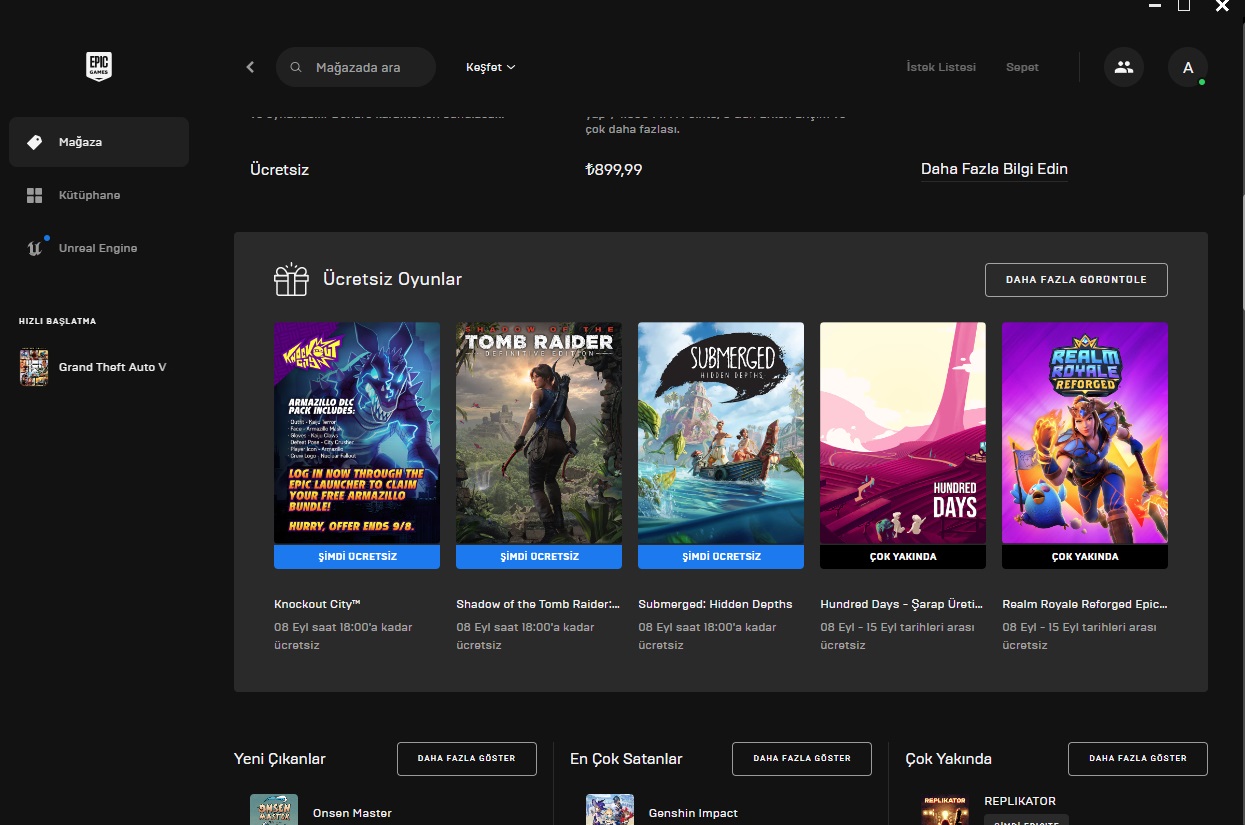Click the Yeni Çıkanlar heading
Image resolution: width=1245 pixels, height=825 pixels.
[x=280, y=759]
